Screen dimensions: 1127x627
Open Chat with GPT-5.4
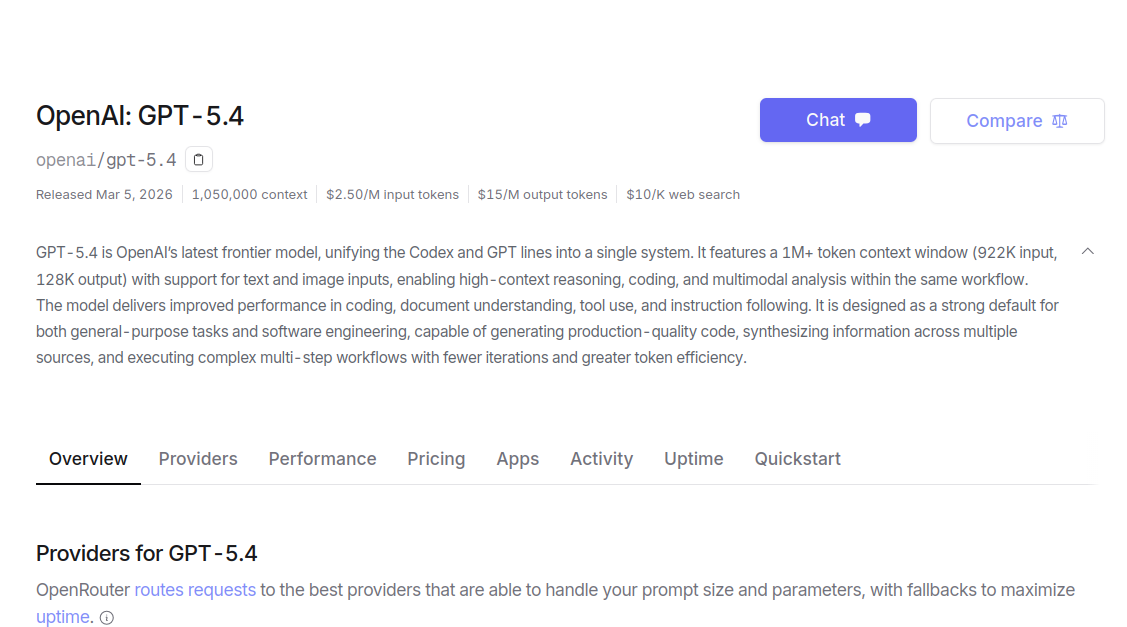coord(838,120)
